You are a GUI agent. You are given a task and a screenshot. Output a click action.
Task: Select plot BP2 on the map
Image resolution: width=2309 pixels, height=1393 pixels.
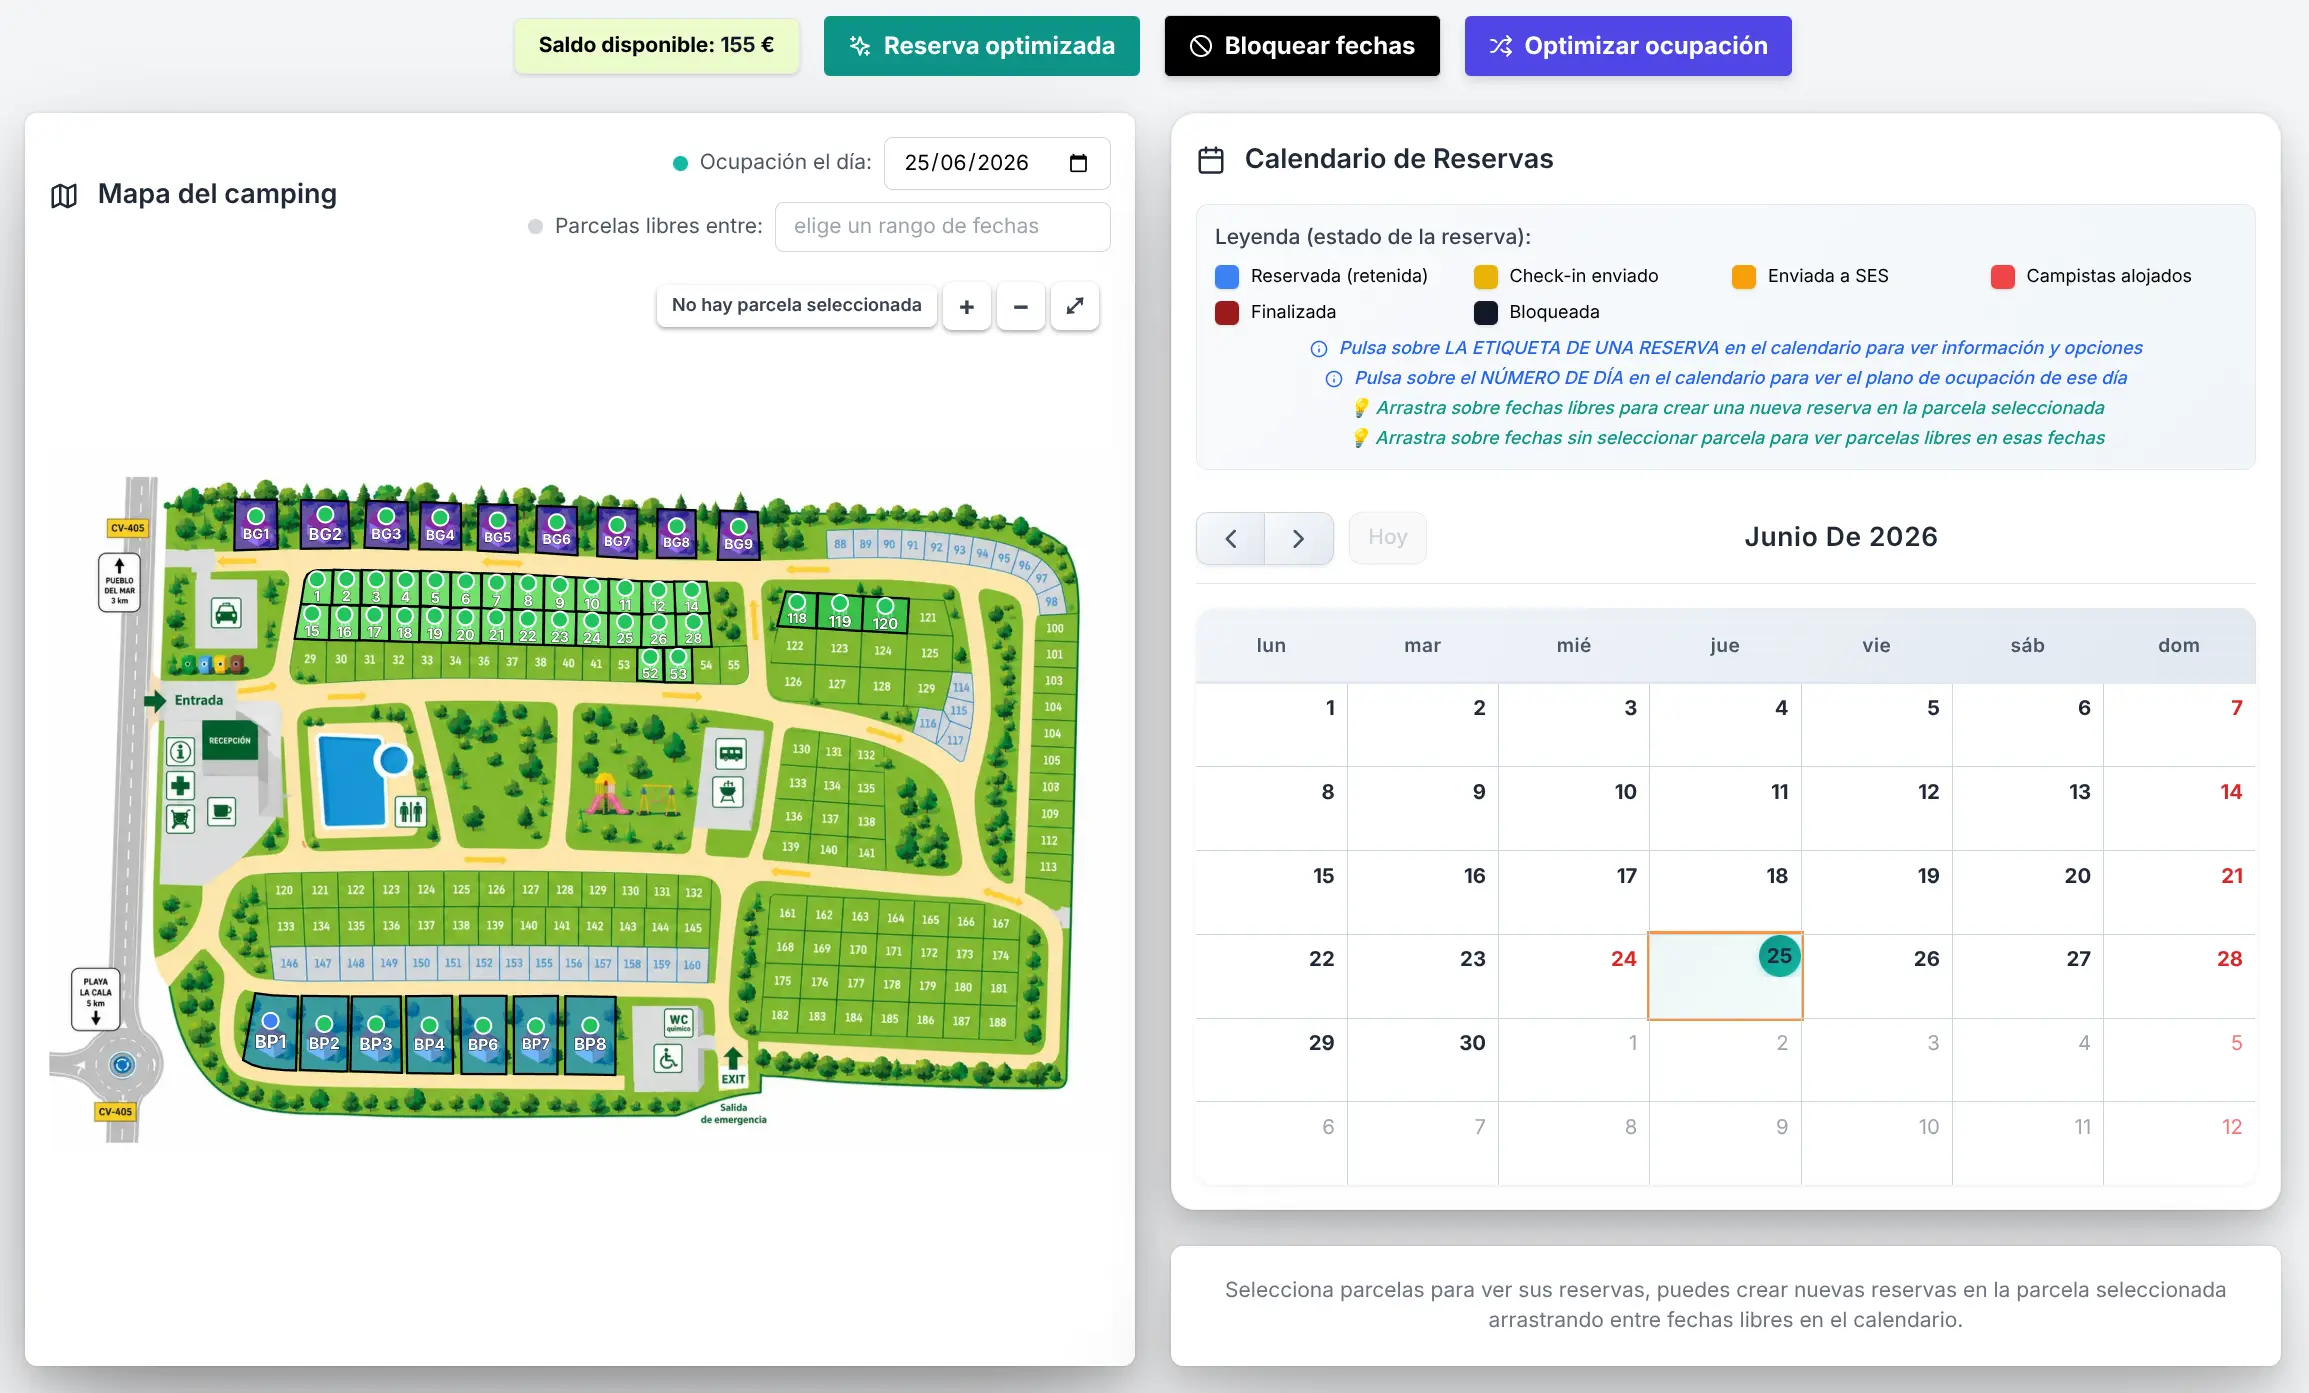324,1034
